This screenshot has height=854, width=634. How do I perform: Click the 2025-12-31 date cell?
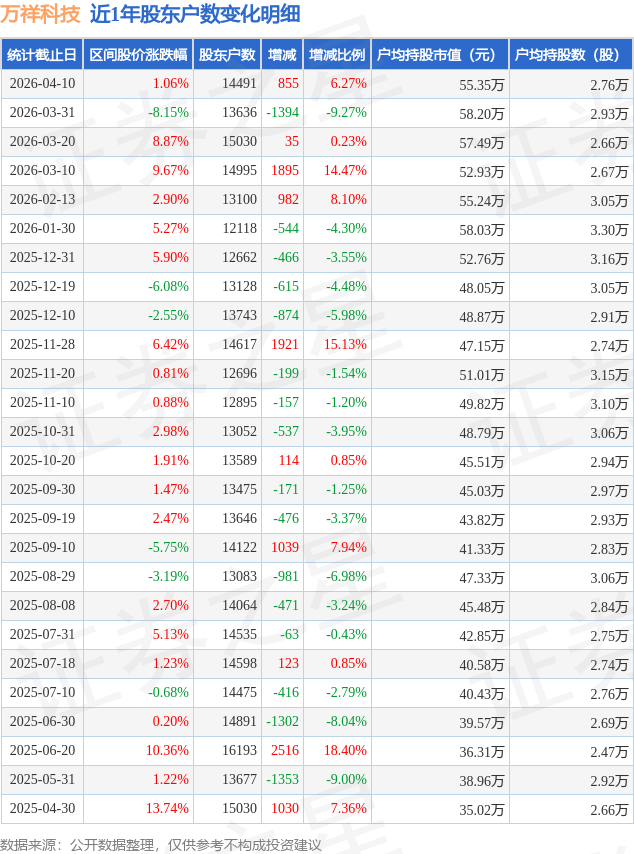tap(42, 258)
